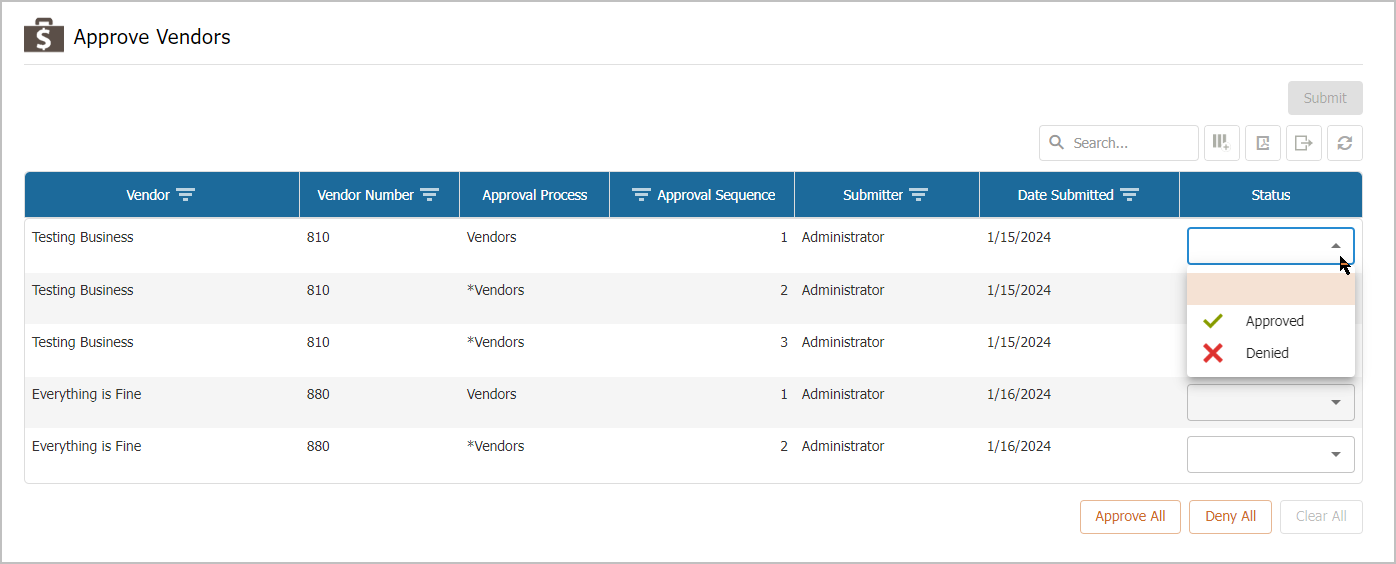Select Approved from the status list
The height and width of the screenshot is (564, 1396).
pos(1273,321)
